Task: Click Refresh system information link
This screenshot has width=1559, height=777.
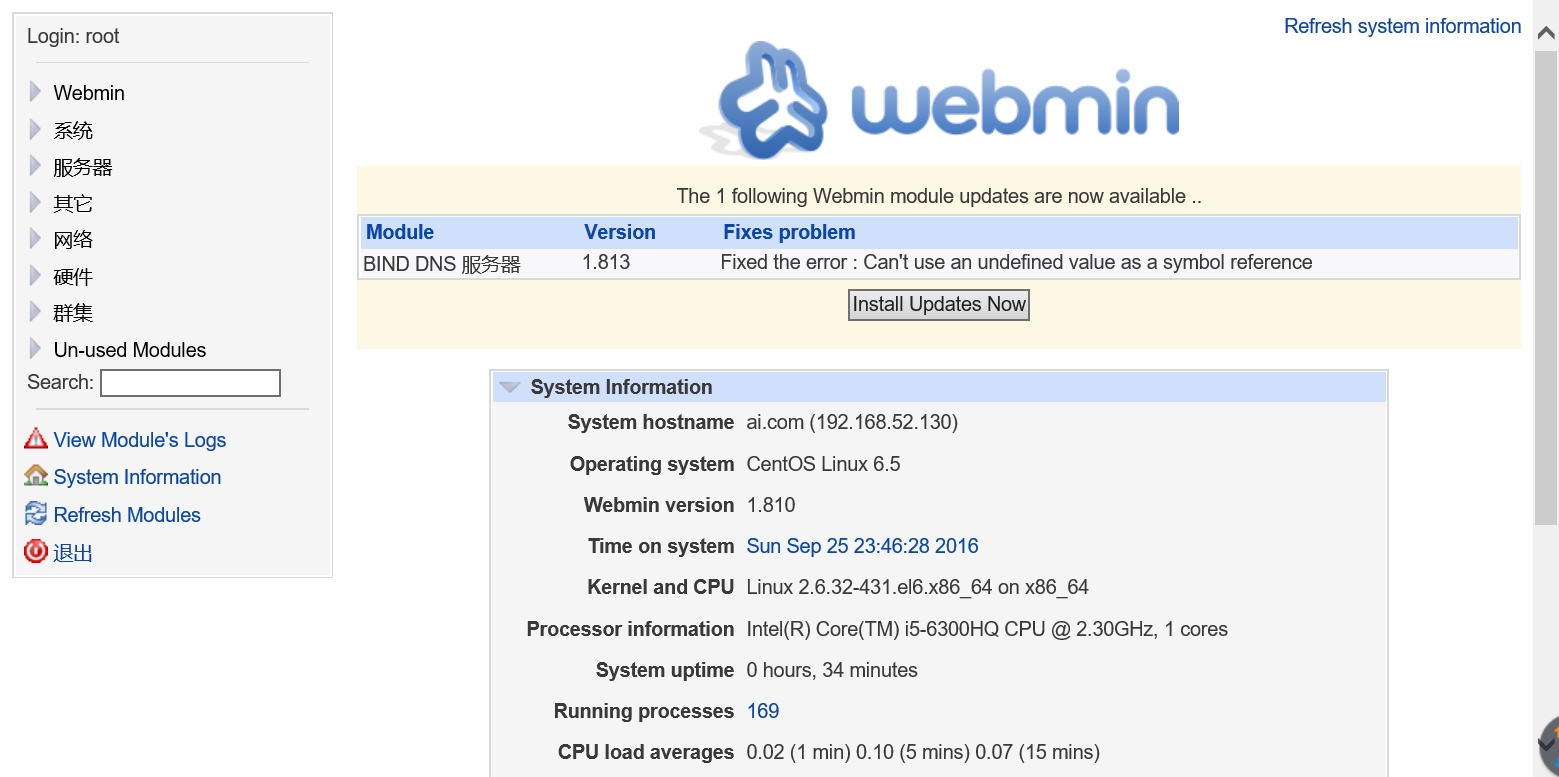Action: [x=1402, y=26]
